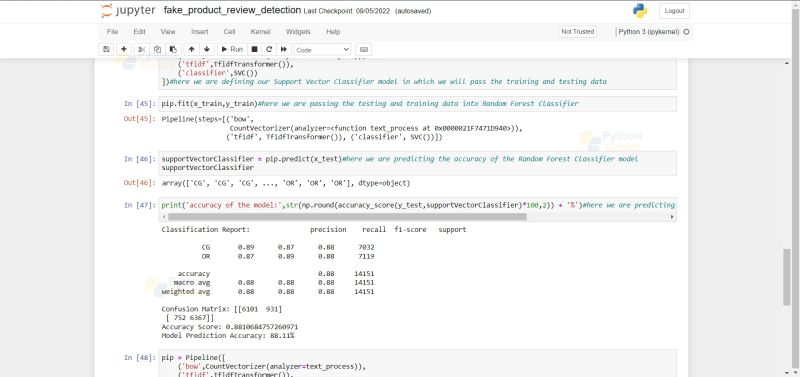Click left arrow of cell 47 scrollbar
The width and height of the screenshot is (800, 377).
[164, 217]
